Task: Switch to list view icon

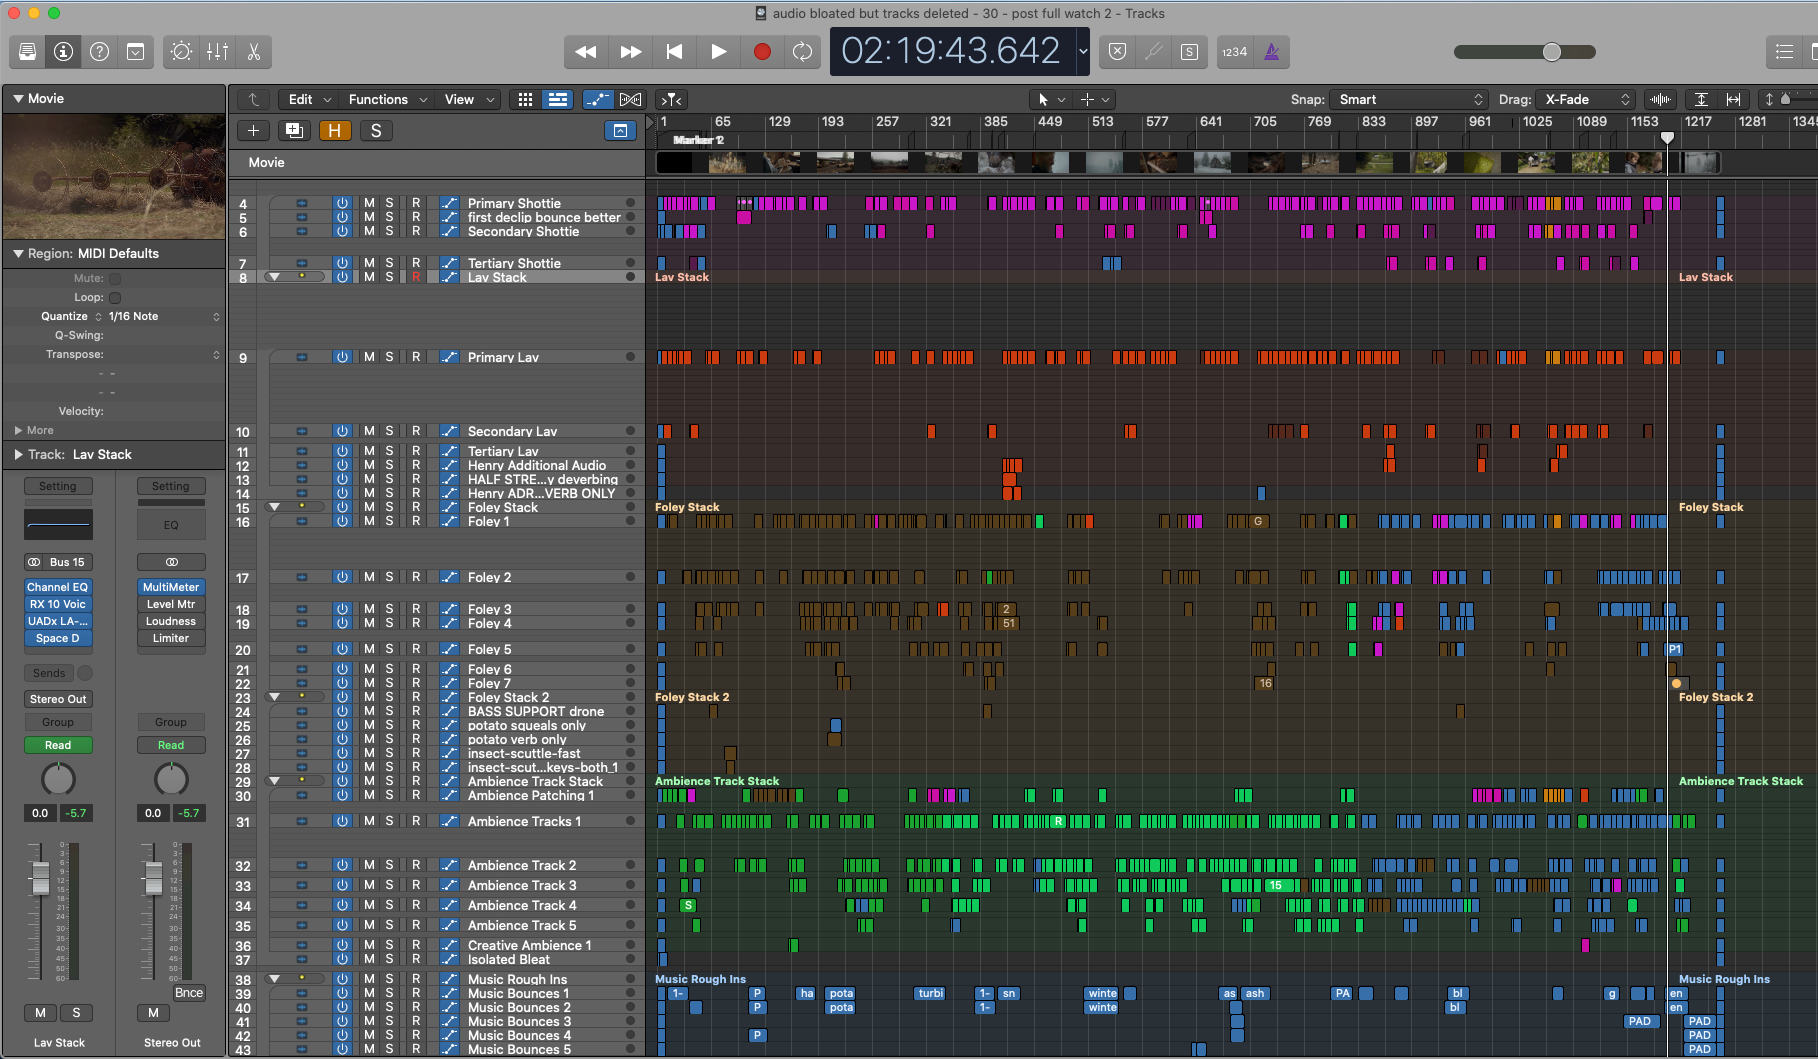Action: (557, 99)
